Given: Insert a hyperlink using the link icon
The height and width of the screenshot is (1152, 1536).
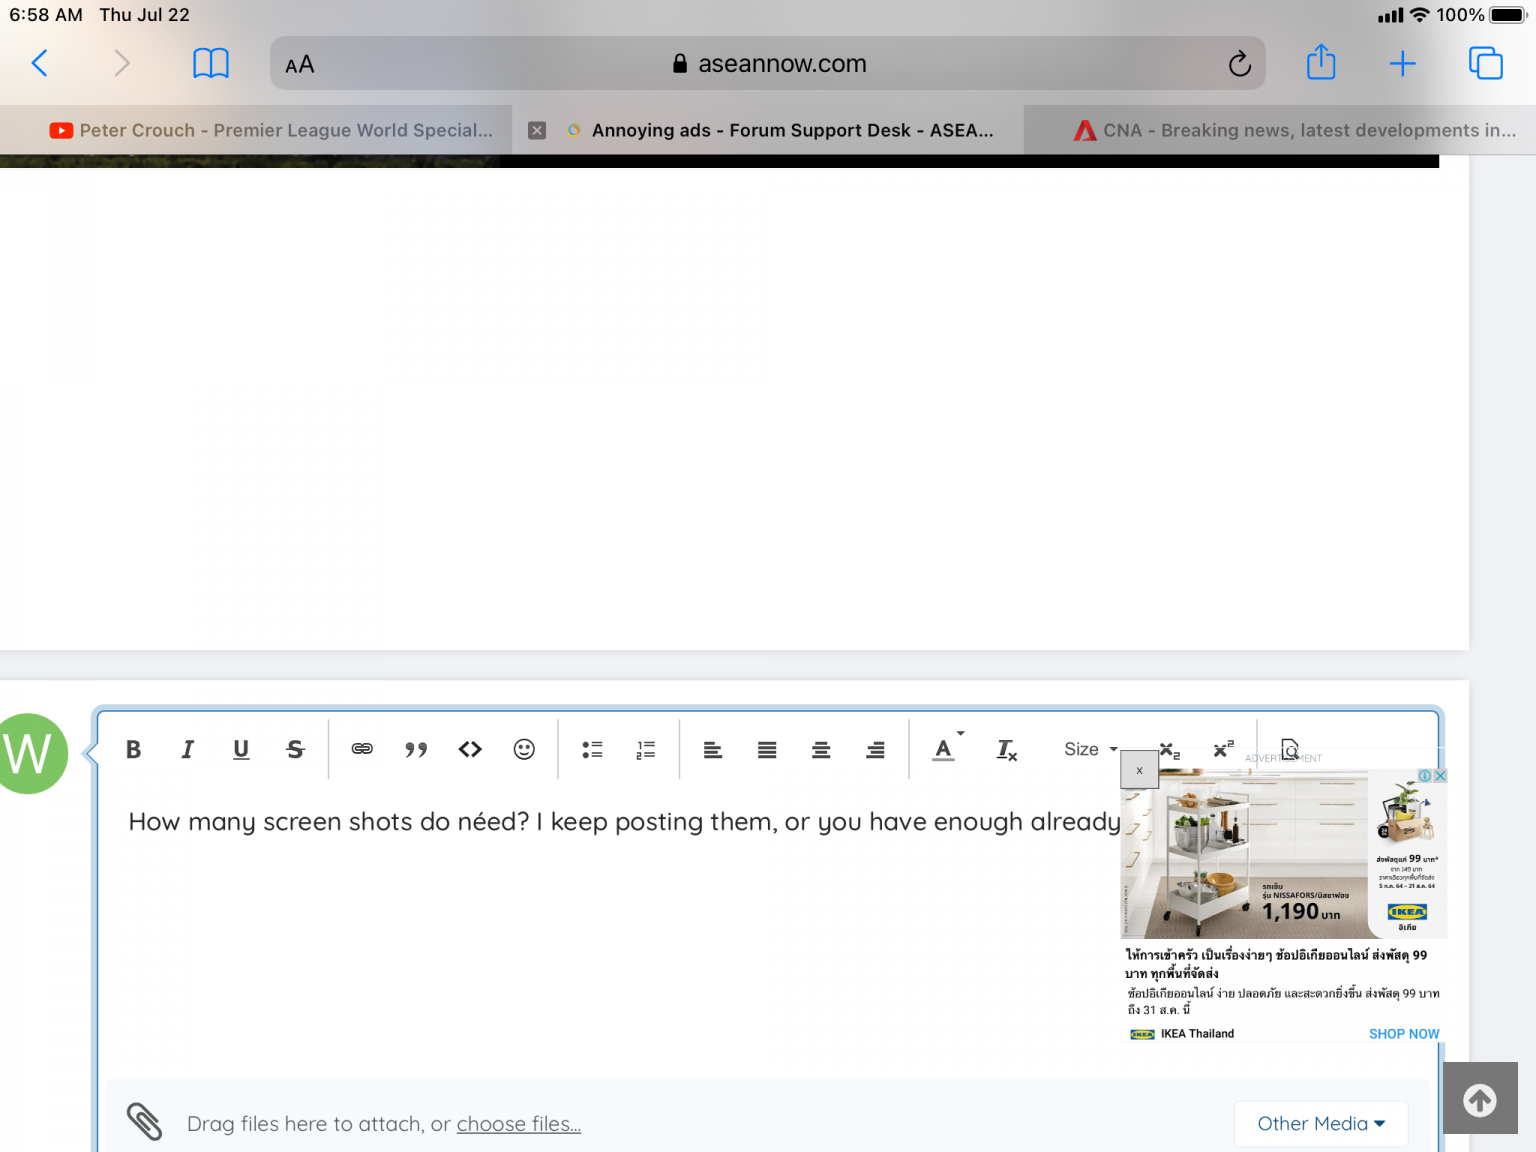Looking at the screenshot, I should pos(362,749).
